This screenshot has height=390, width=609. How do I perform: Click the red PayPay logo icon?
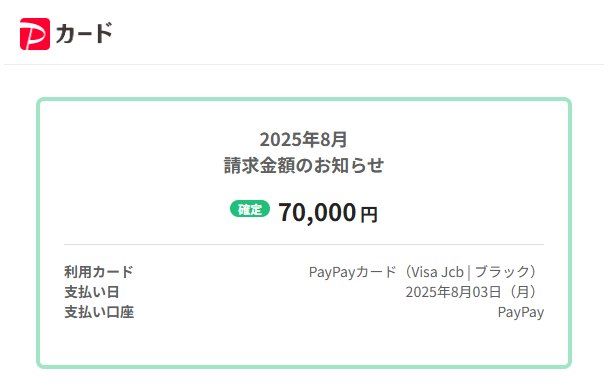[35, 34]
